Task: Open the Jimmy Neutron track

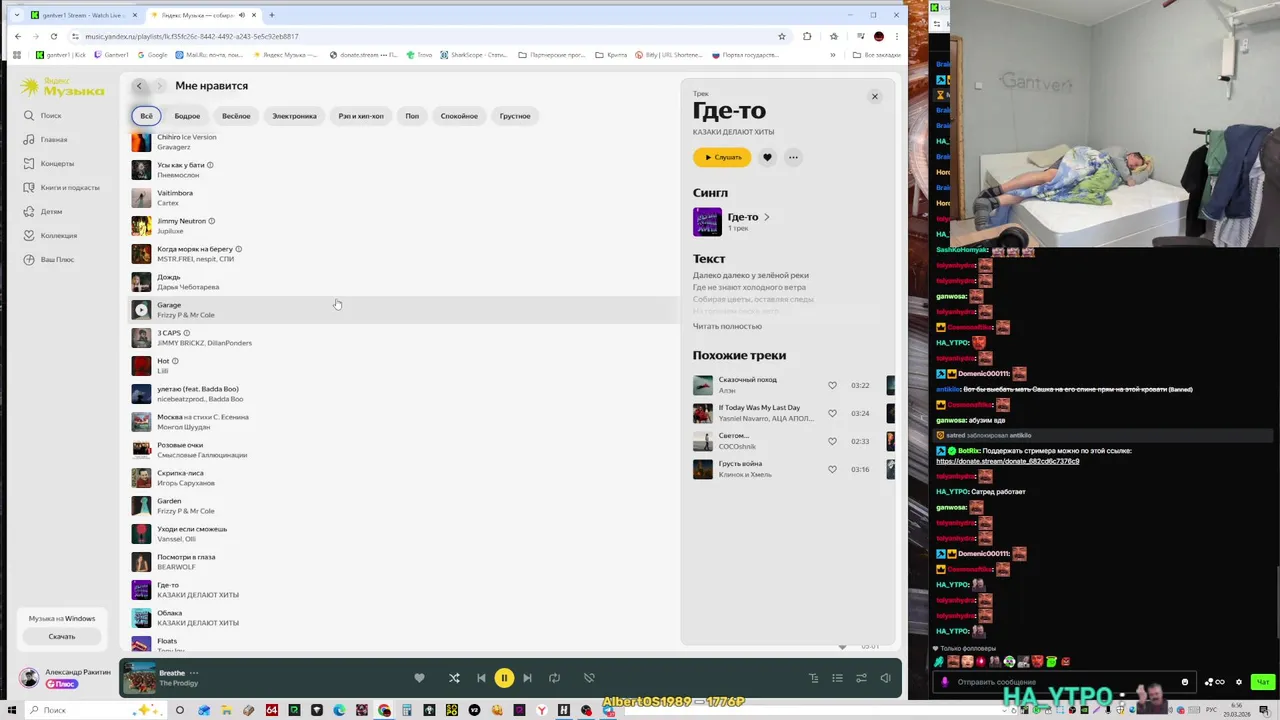Action: coord(181,221)
